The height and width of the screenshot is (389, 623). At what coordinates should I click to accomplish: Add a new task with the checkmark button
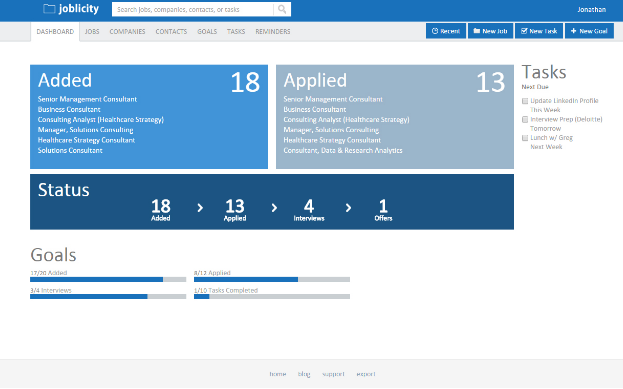539,31
